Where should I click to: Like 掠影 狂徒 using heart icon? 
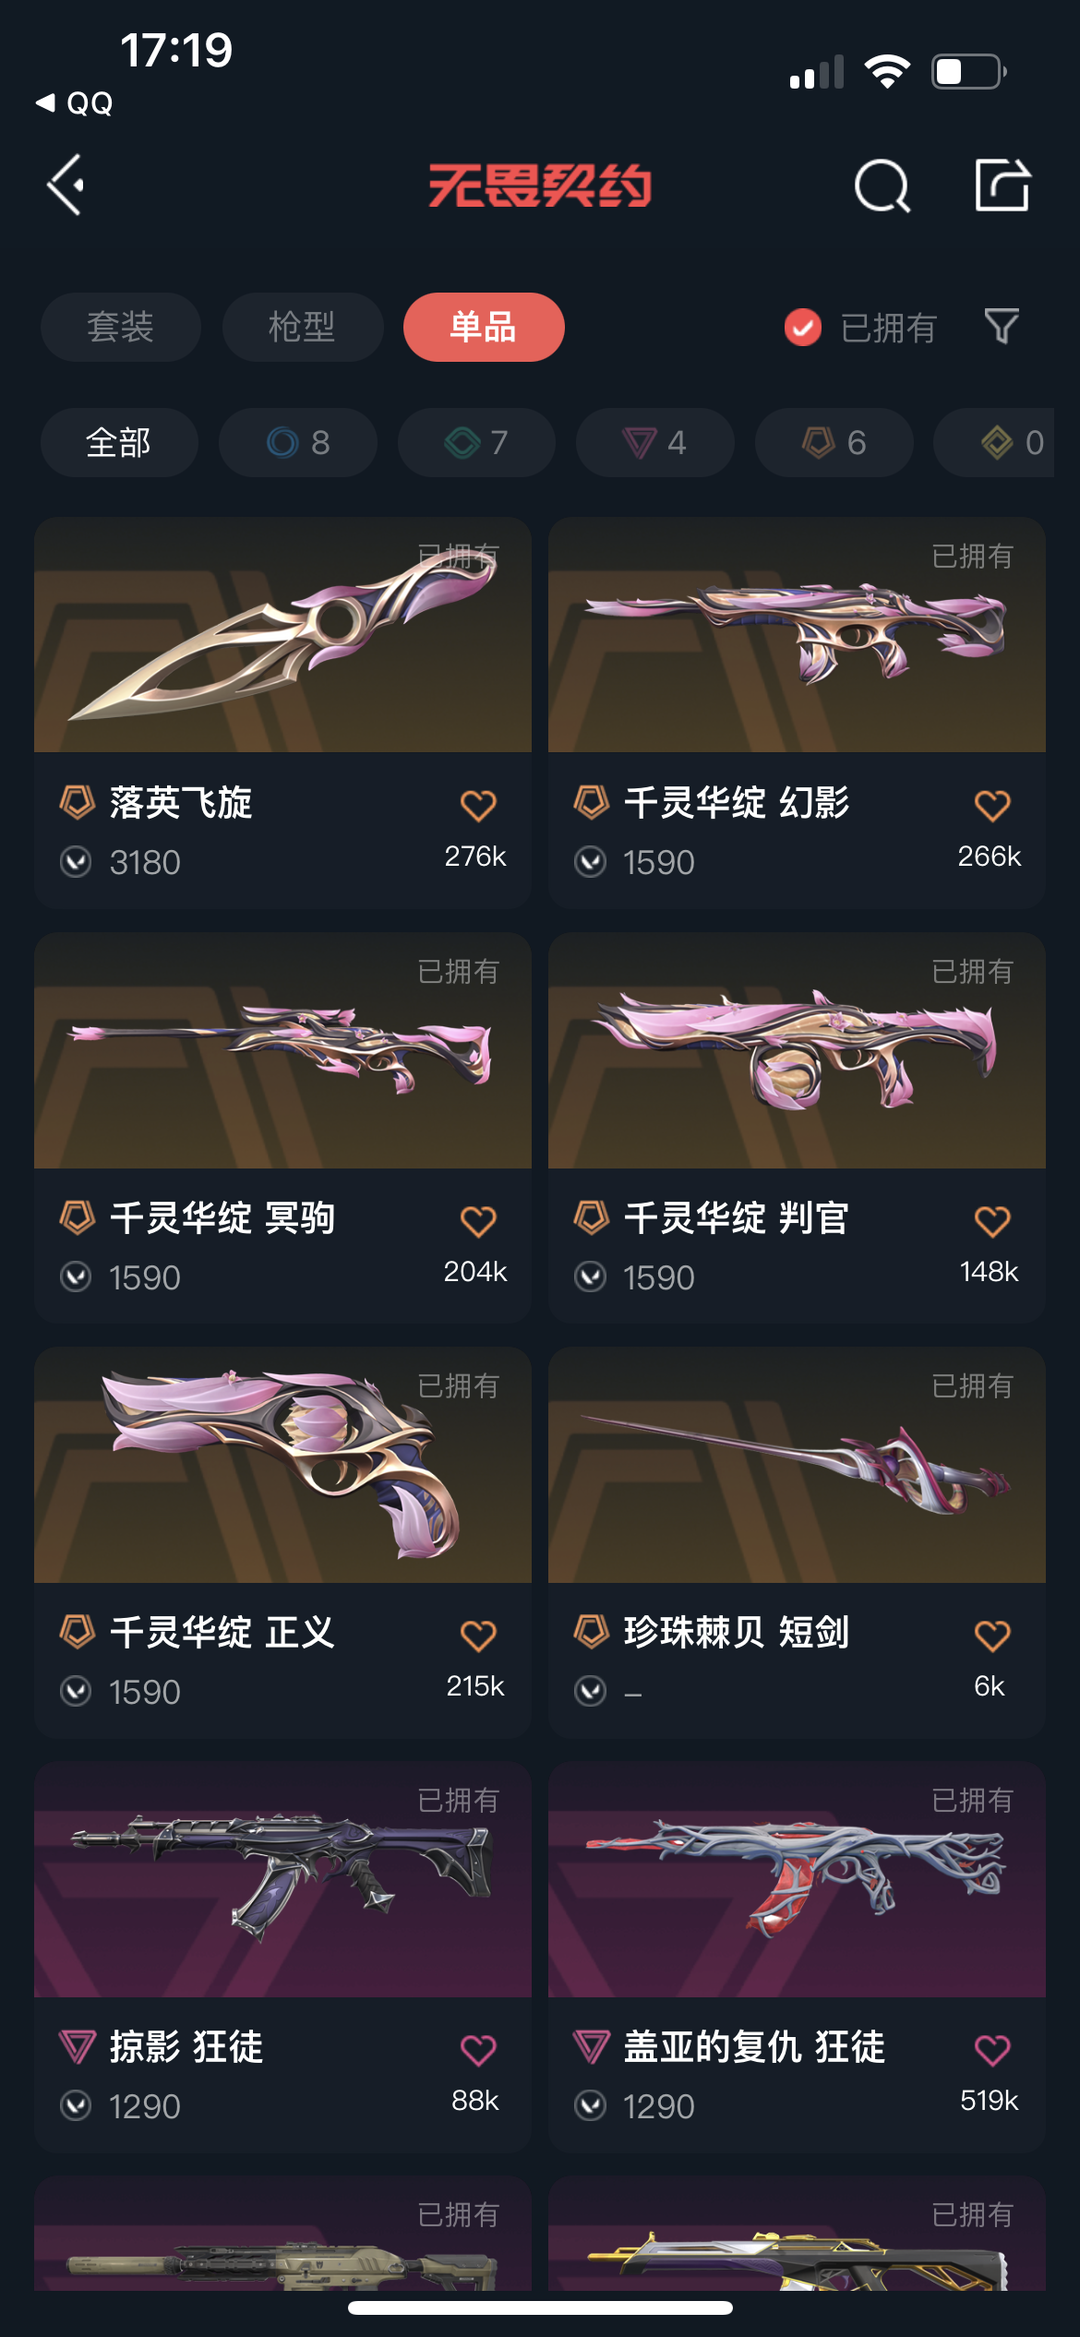coord(478,2049)
